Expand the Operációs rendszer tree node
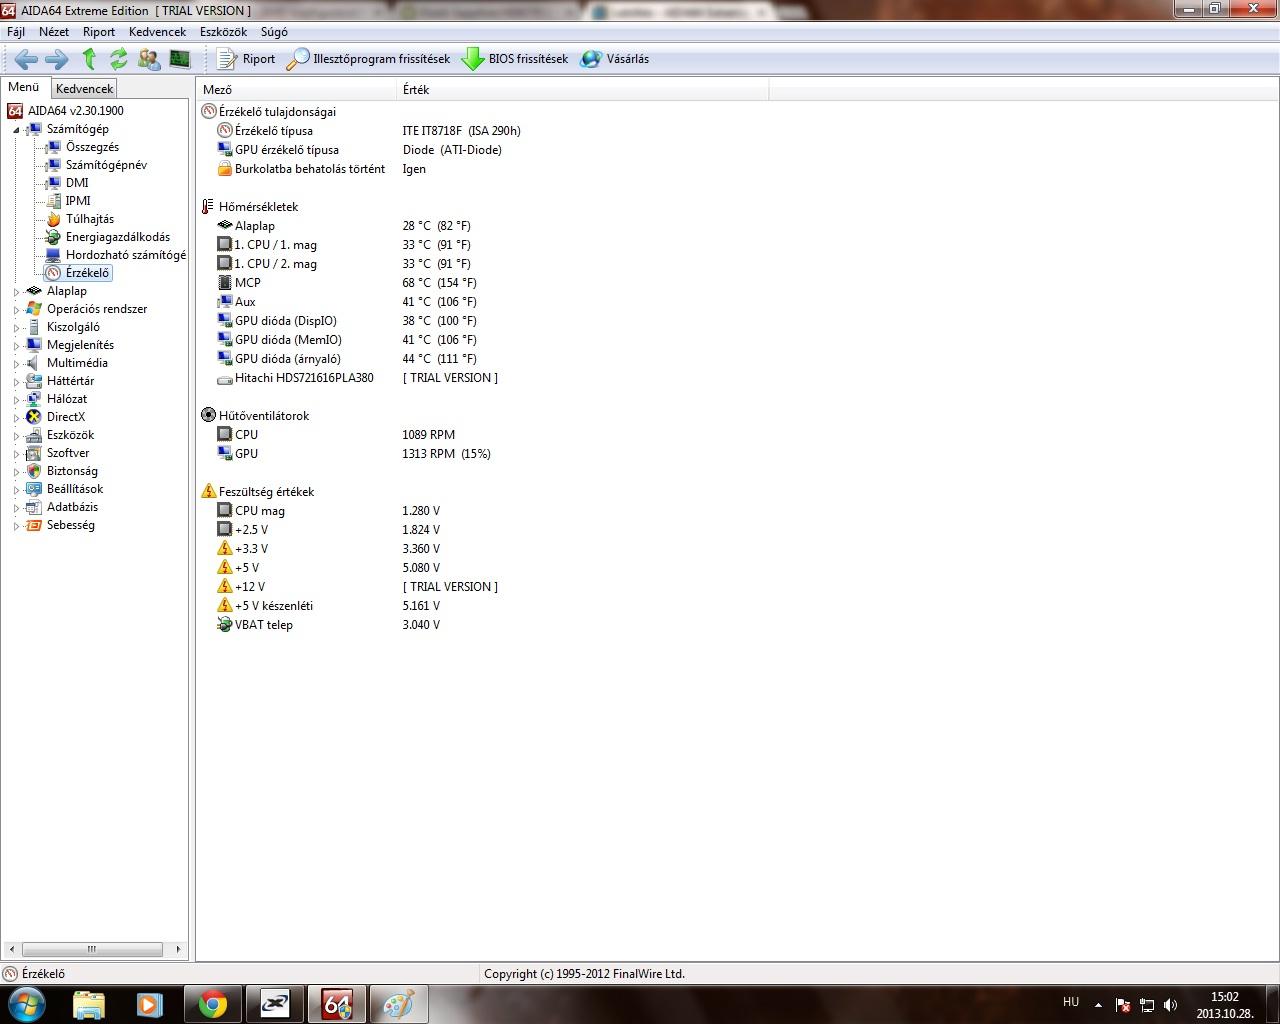The image size is (1280, 1024). [x=16, y=310]
